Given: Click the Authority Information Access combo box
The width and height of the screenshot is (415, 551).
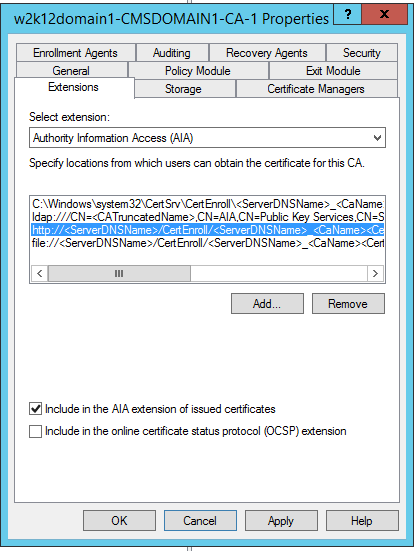Looking at the screenshot, I should [x=207, y=138].
